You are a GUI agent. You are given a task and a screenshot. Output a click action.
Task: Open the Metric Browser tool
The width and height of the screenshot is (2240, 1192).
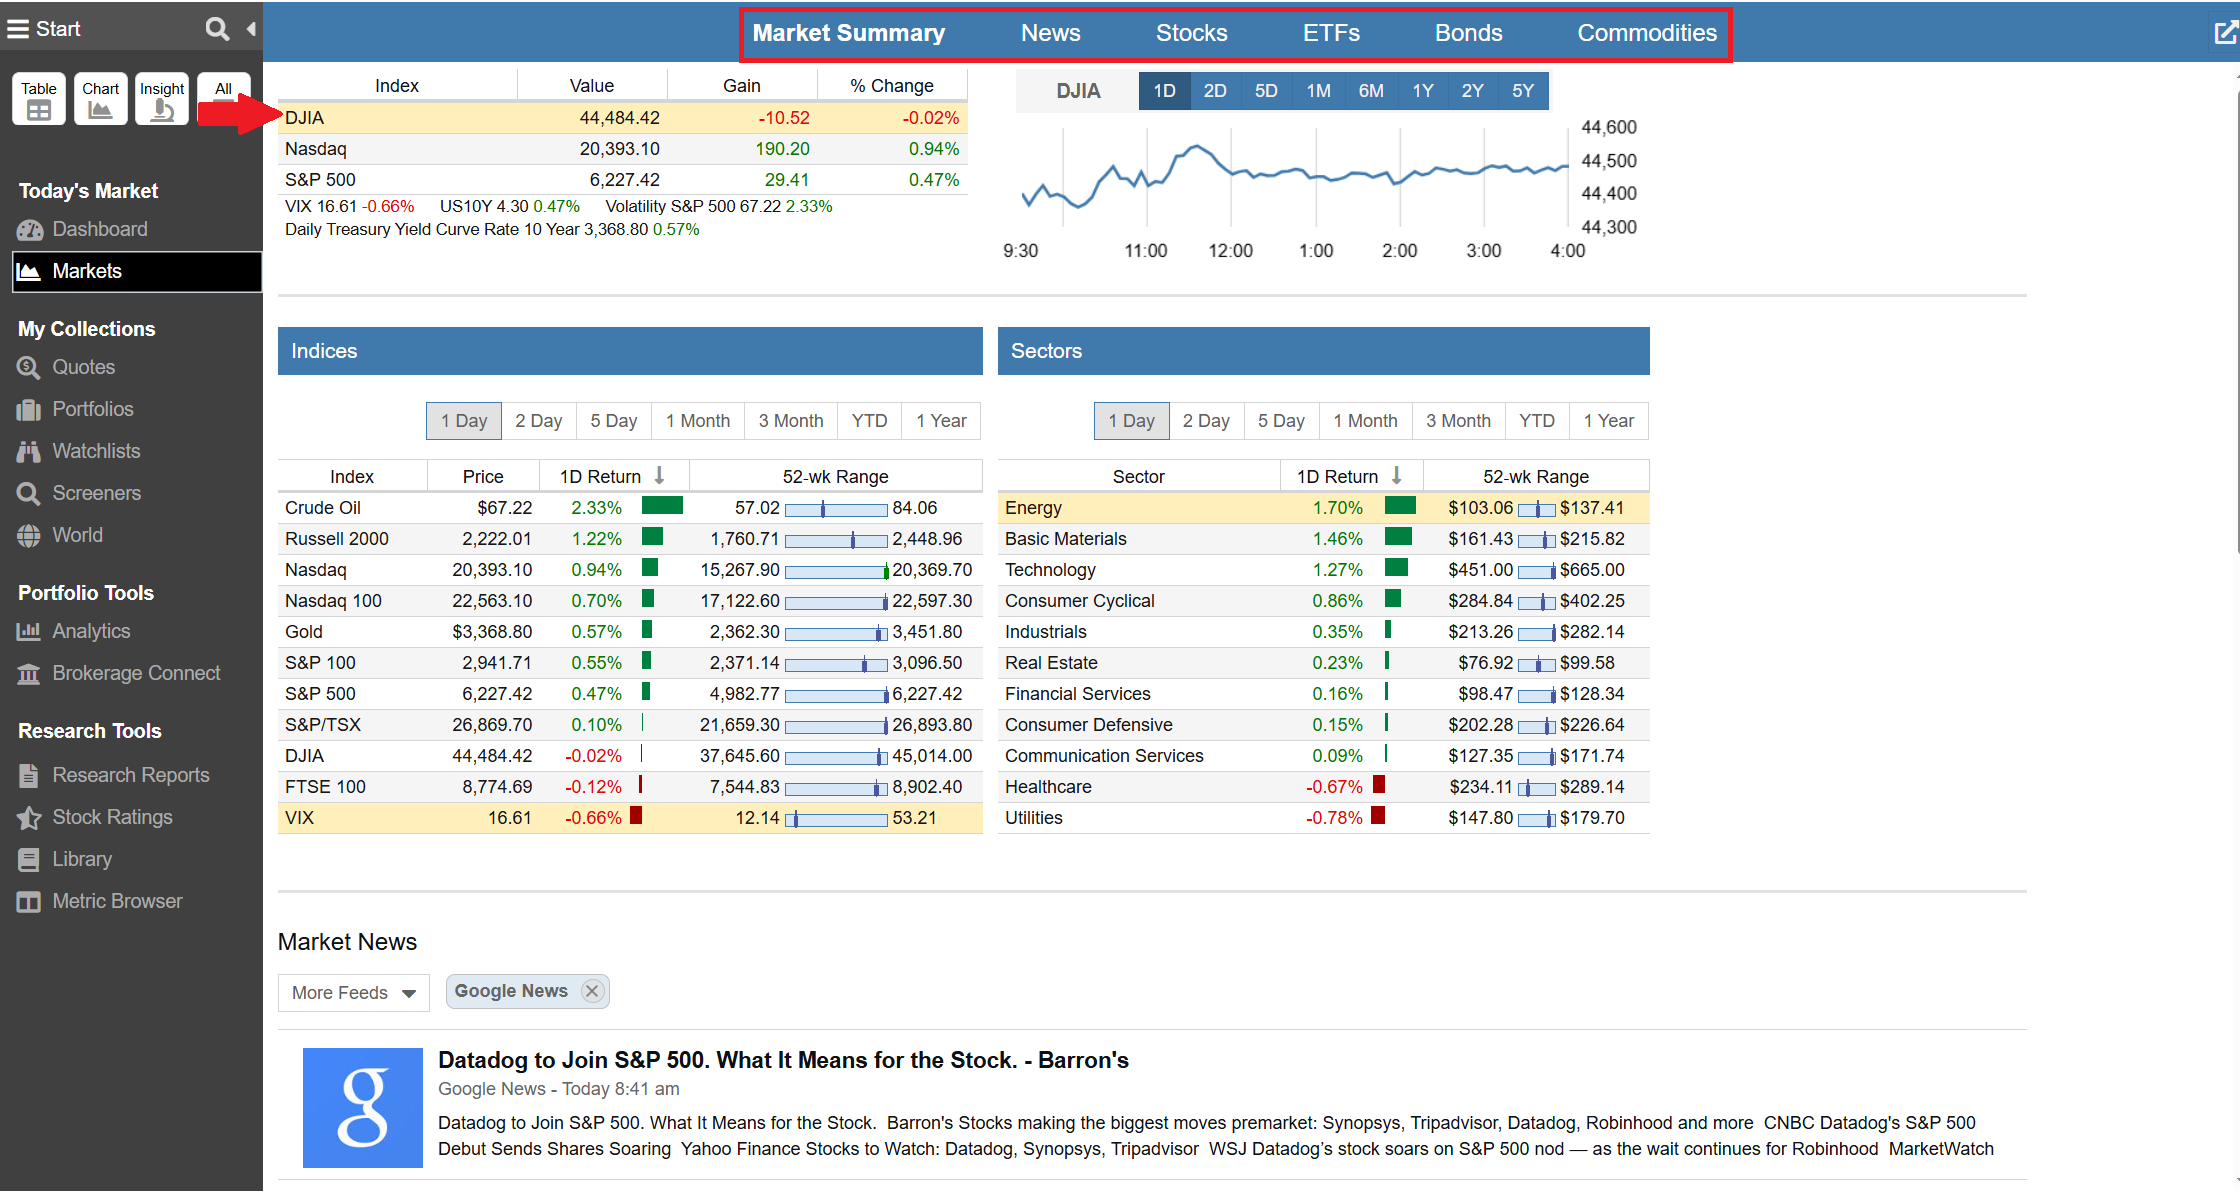pos(116,901)
